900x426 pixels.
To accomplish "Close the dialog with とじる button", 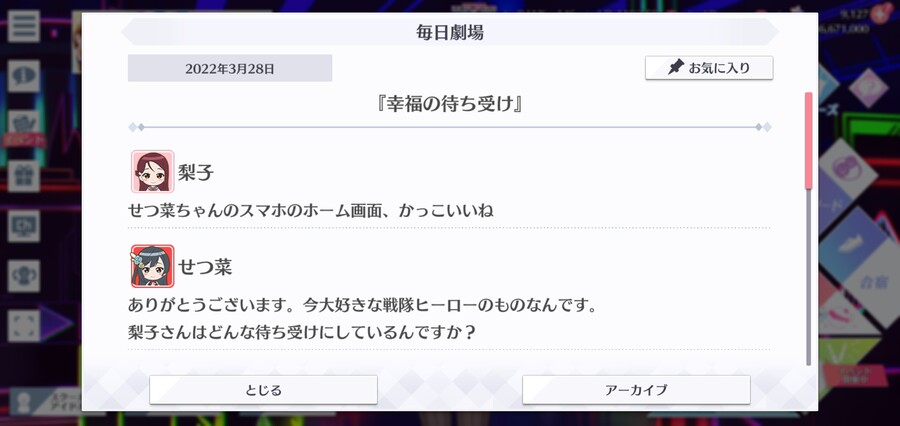I will (263, 390).
